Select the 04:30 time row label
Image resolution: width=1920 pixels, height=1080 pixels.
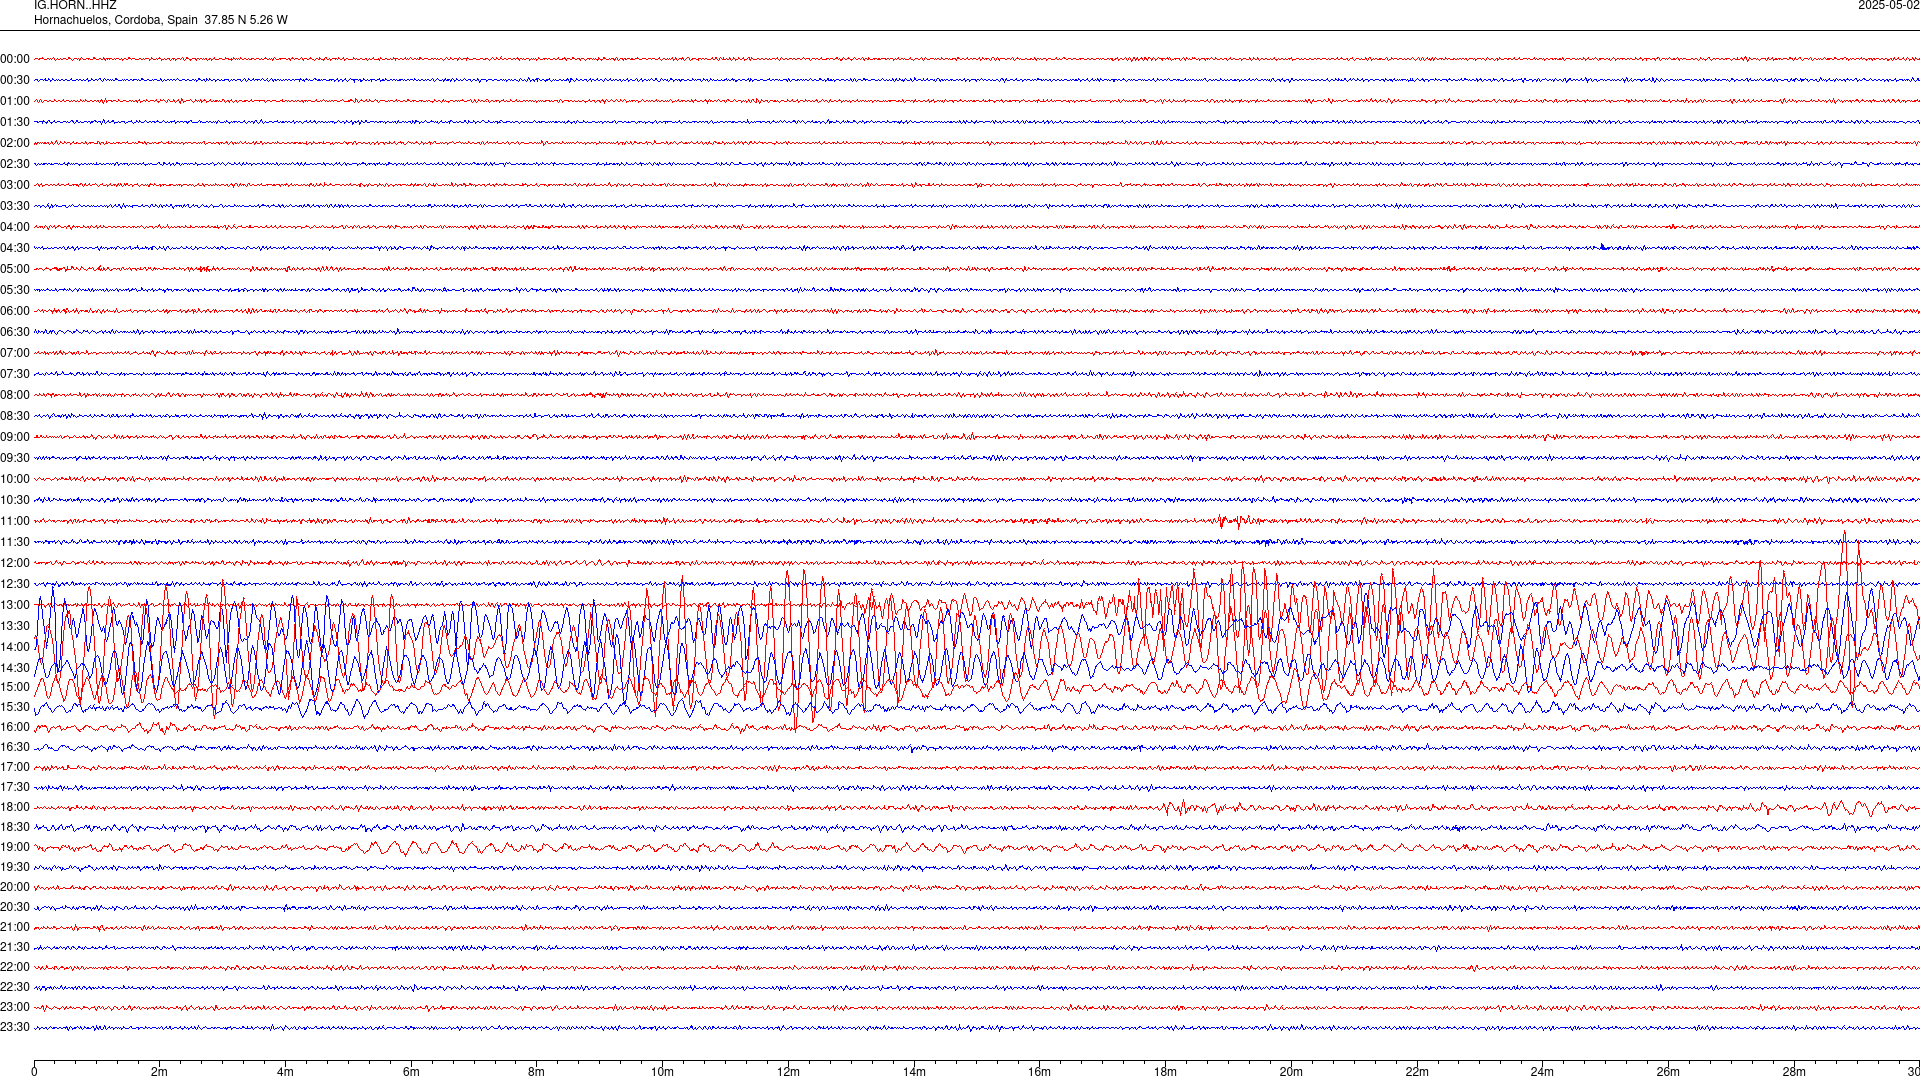coord(15,248)
